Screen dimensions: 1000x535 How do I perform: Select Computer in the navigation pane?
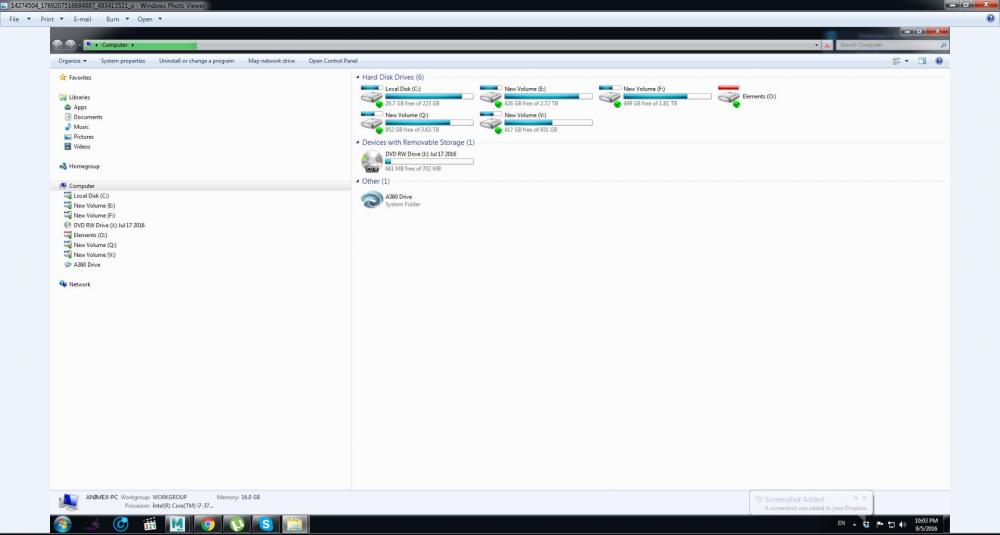click(77, 186)
